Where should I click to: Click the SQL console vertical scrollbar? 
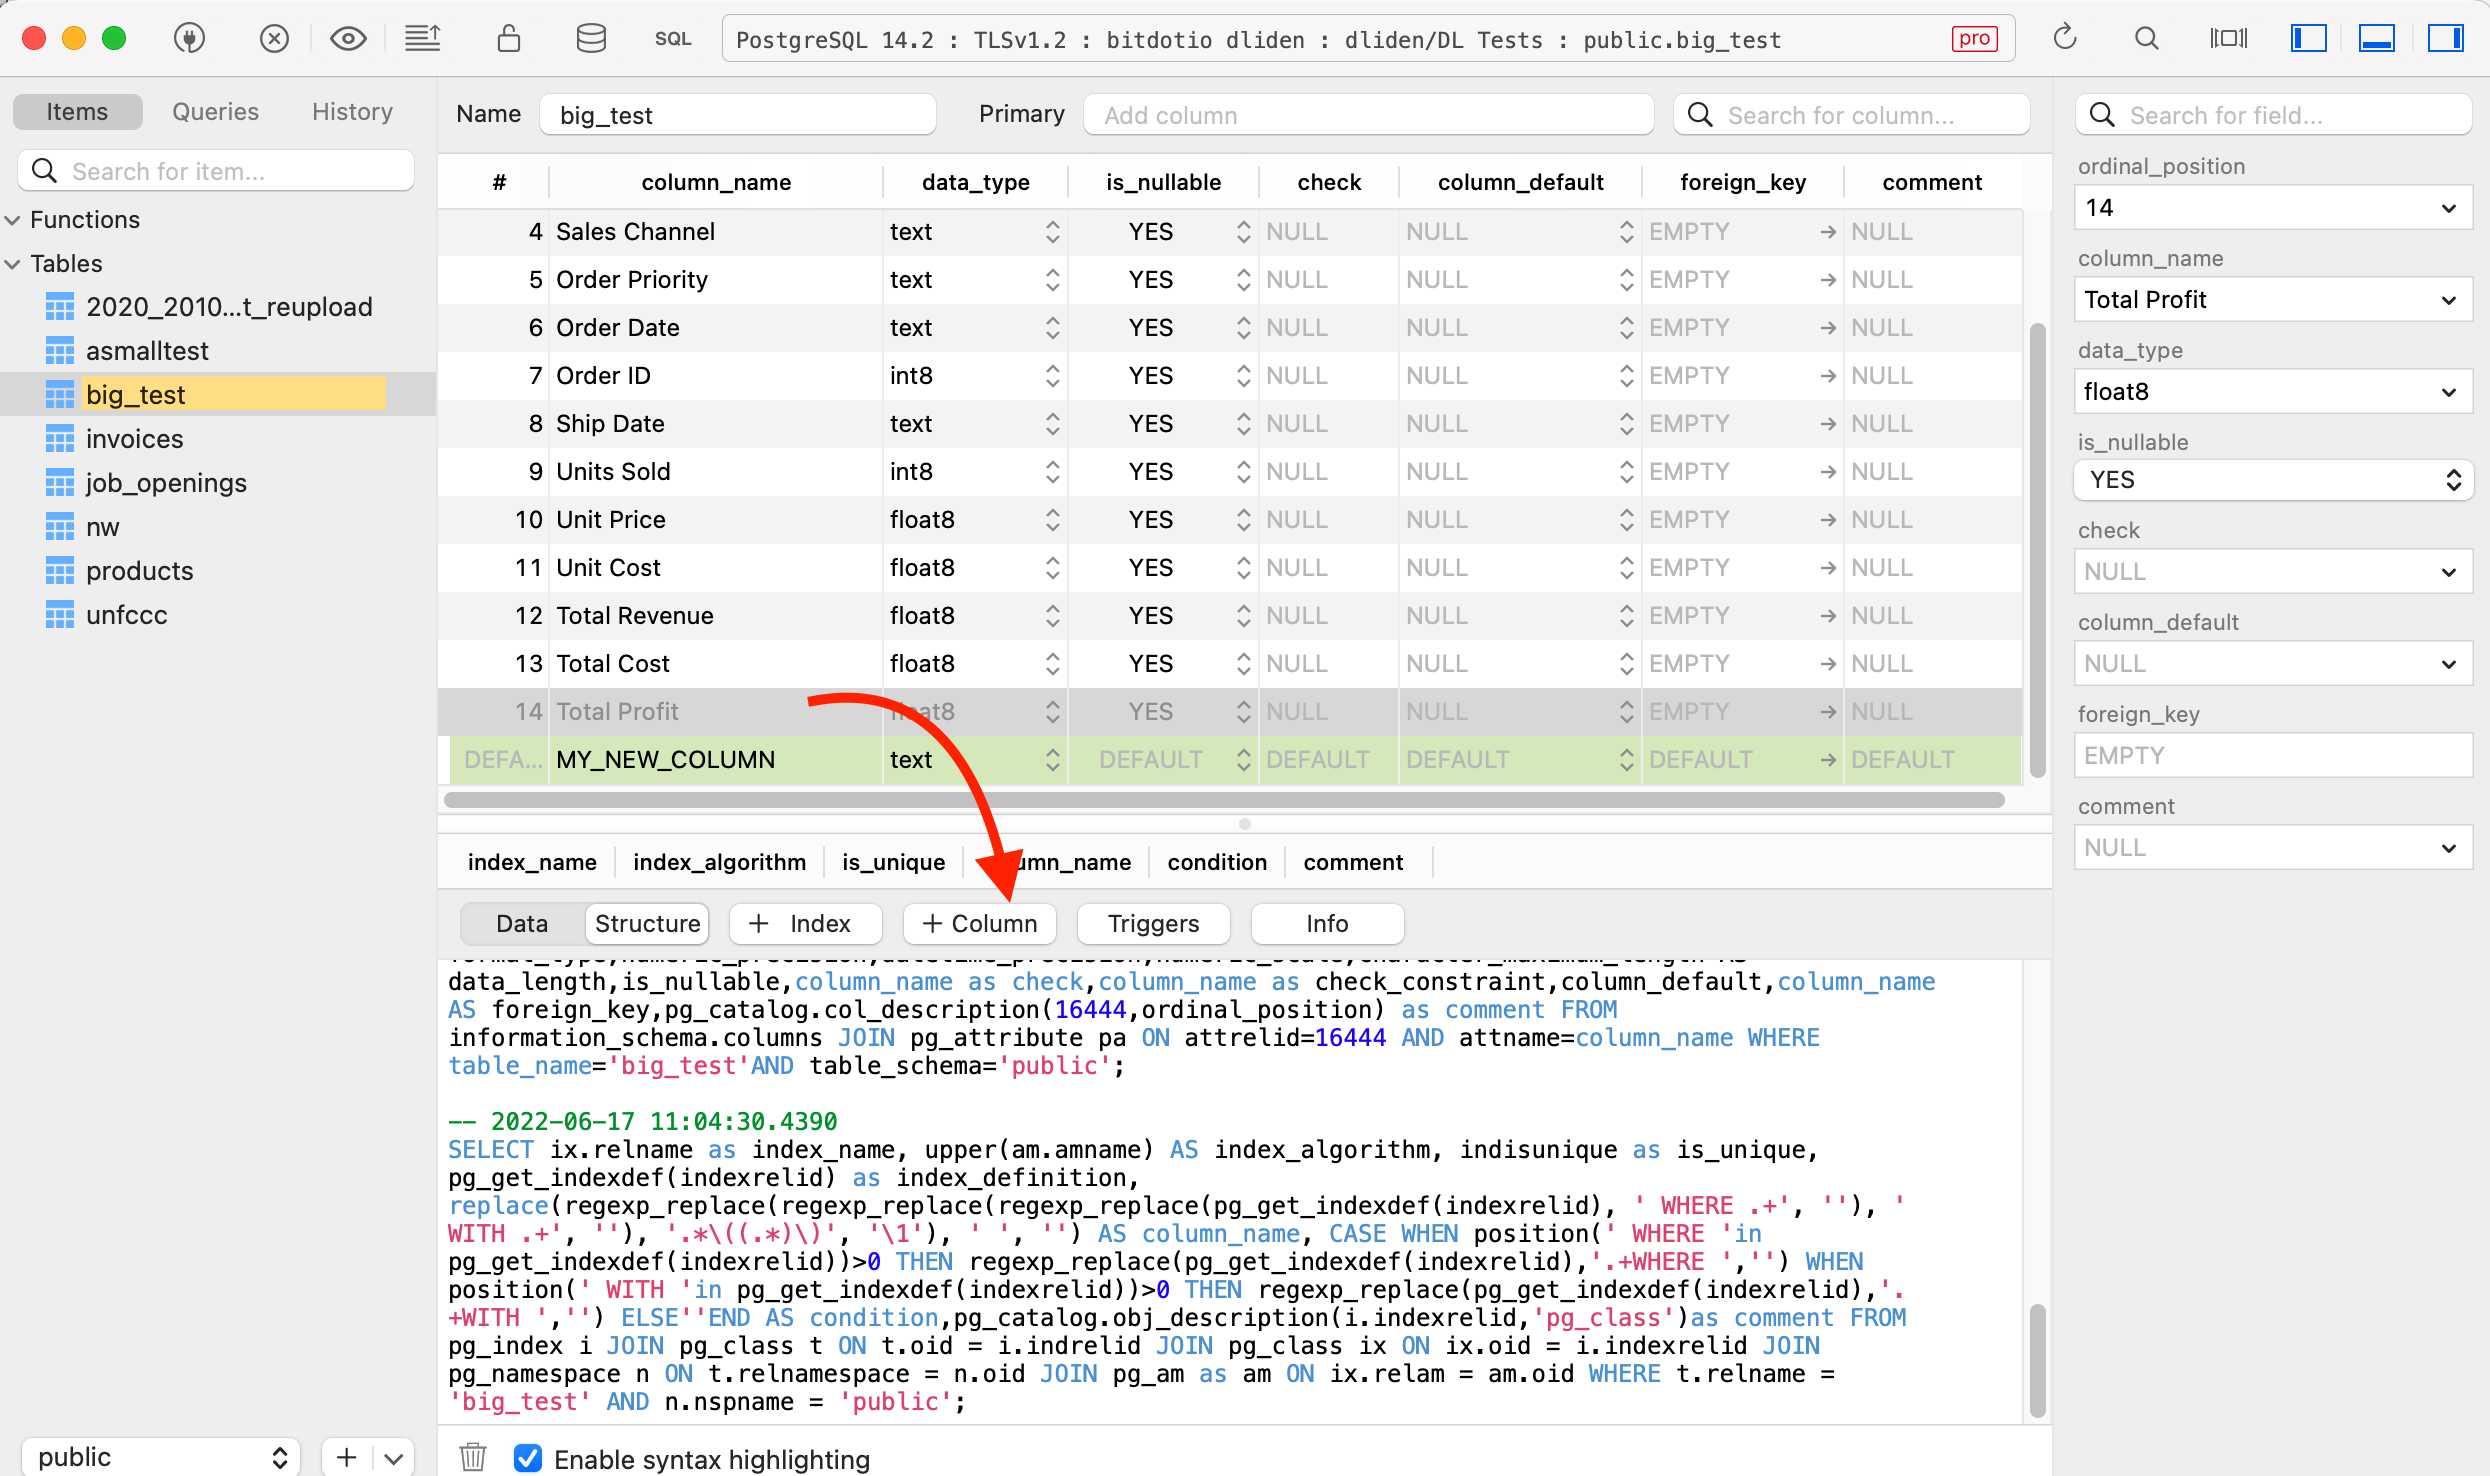point(2037,1361)
